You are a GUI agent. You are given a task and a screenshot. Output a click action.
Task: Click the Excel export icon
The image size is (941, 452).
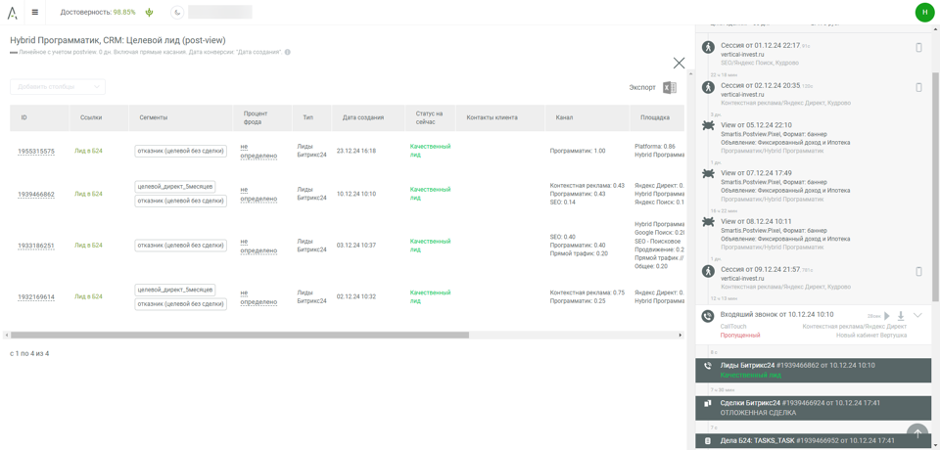[669, 88]
